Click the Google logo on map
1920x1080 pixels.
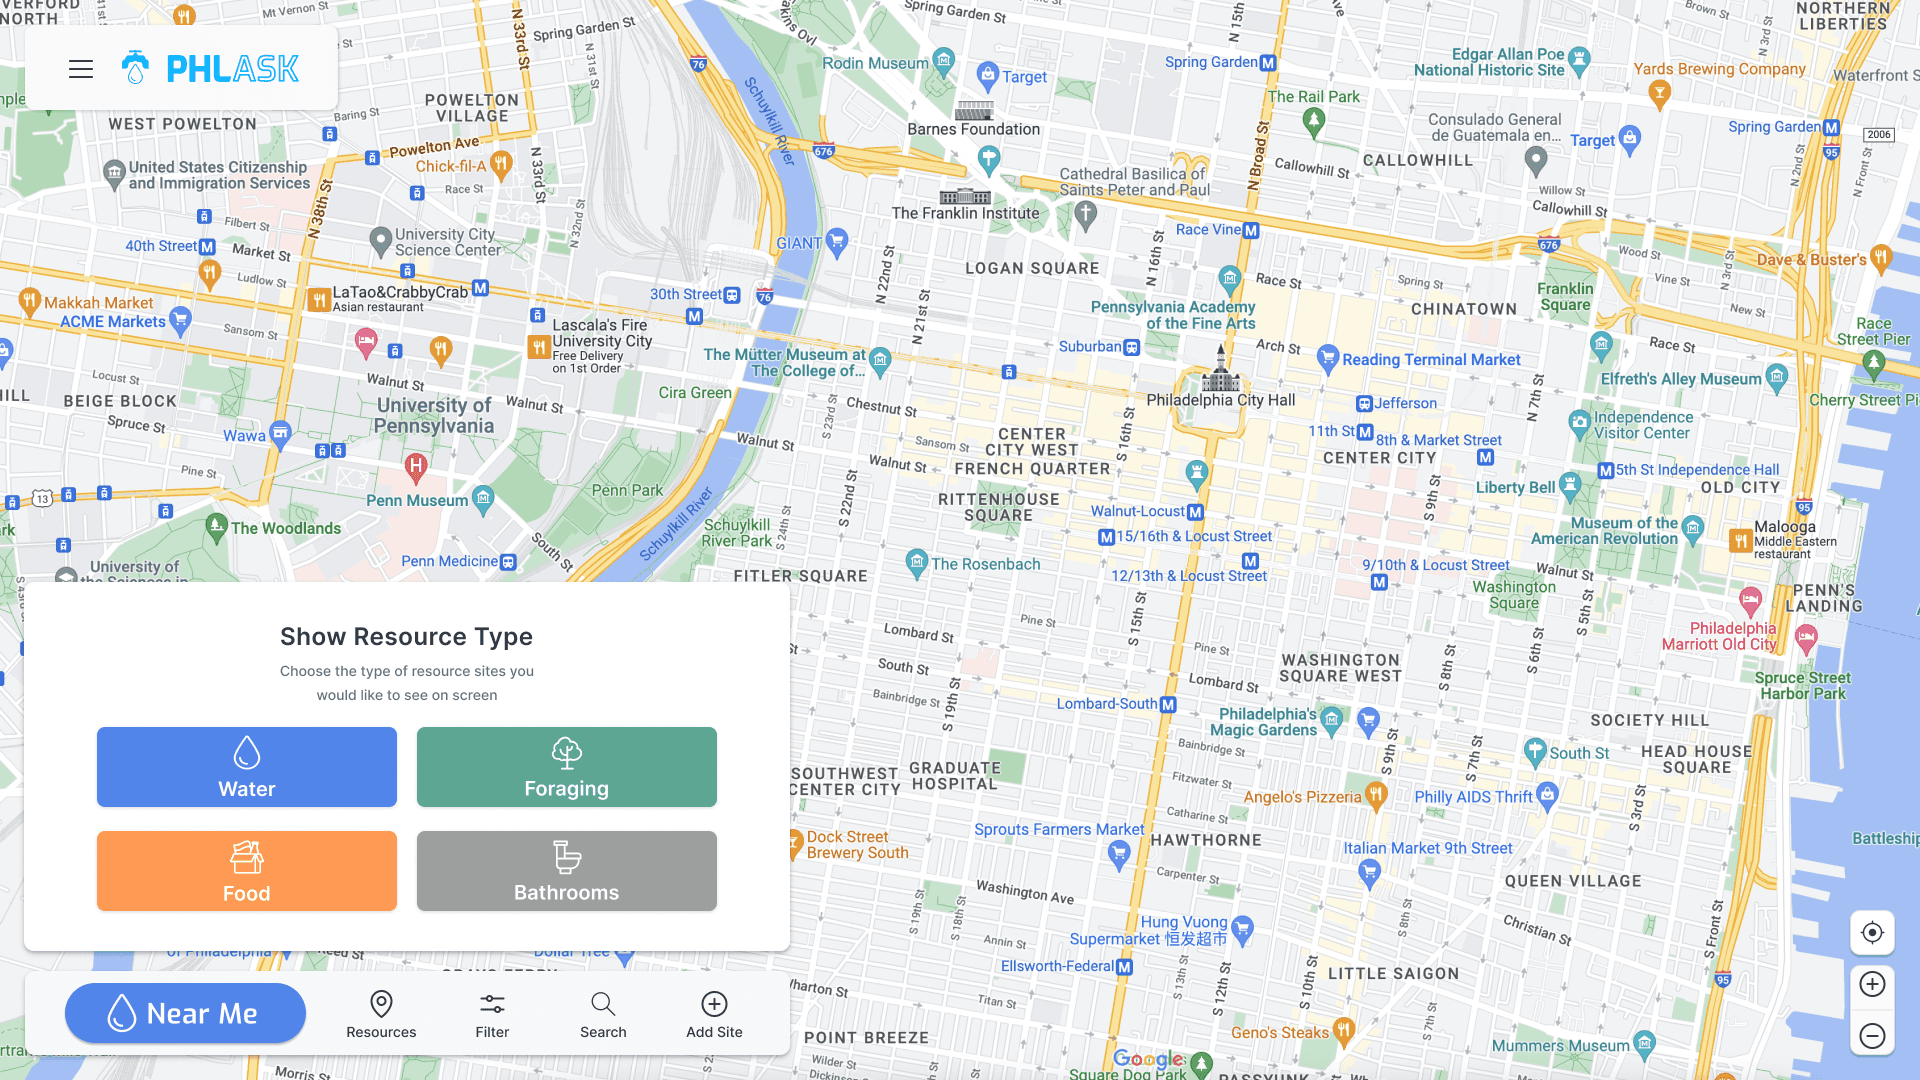pos(1148,1059)
